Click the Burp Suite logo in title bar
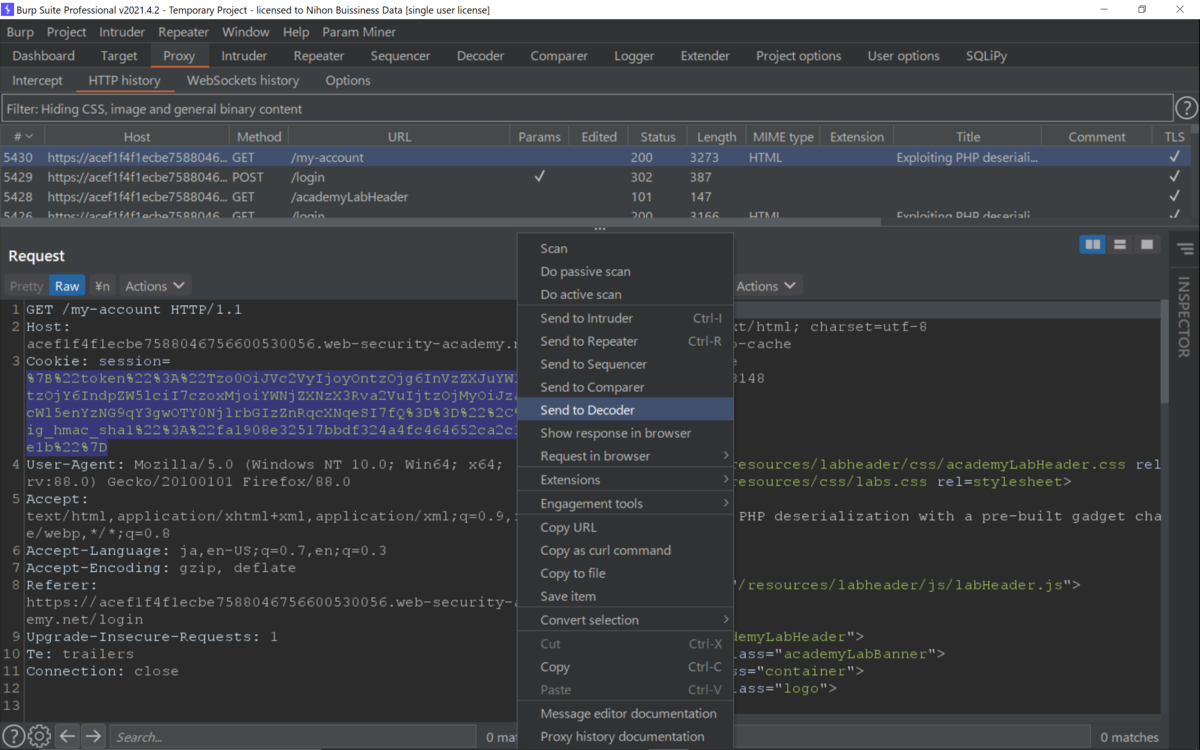 [x=8, y=9]
